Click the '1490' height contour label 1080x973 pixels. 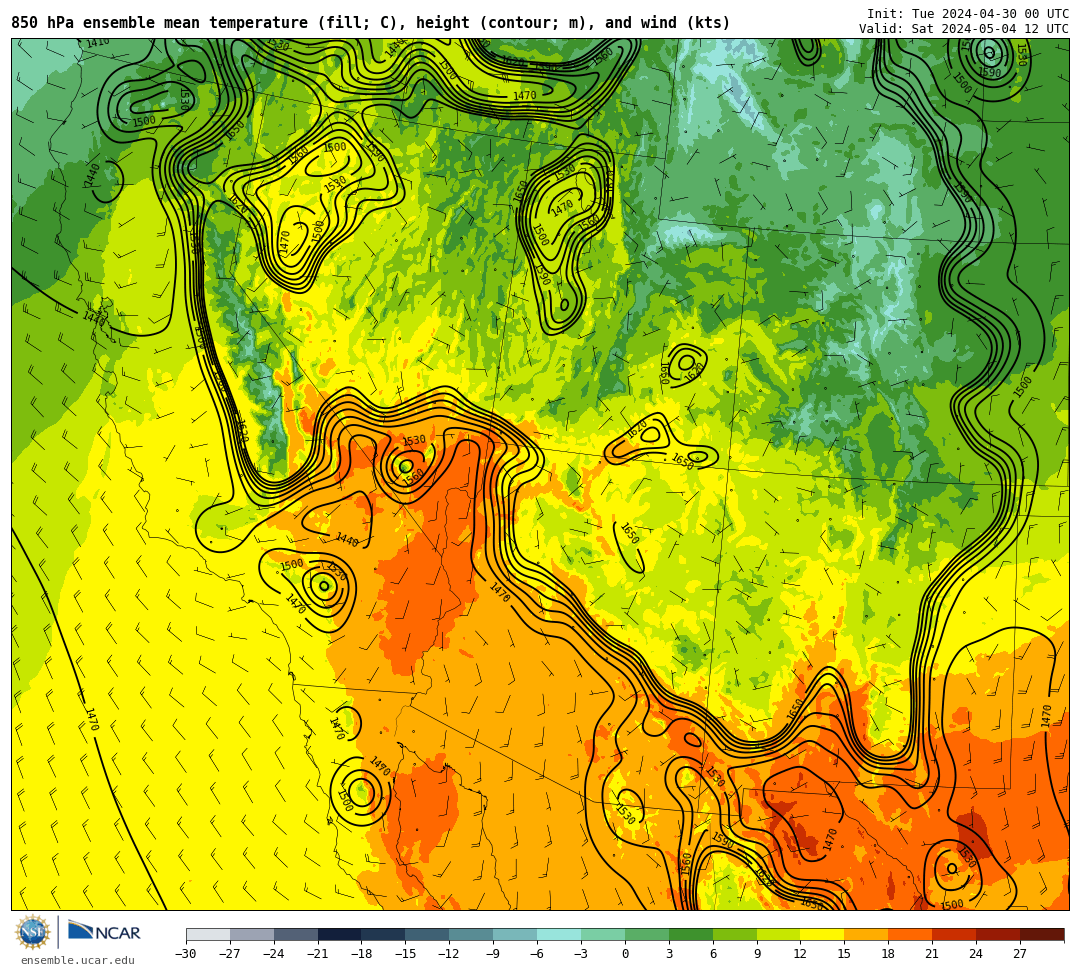(380, 766)
